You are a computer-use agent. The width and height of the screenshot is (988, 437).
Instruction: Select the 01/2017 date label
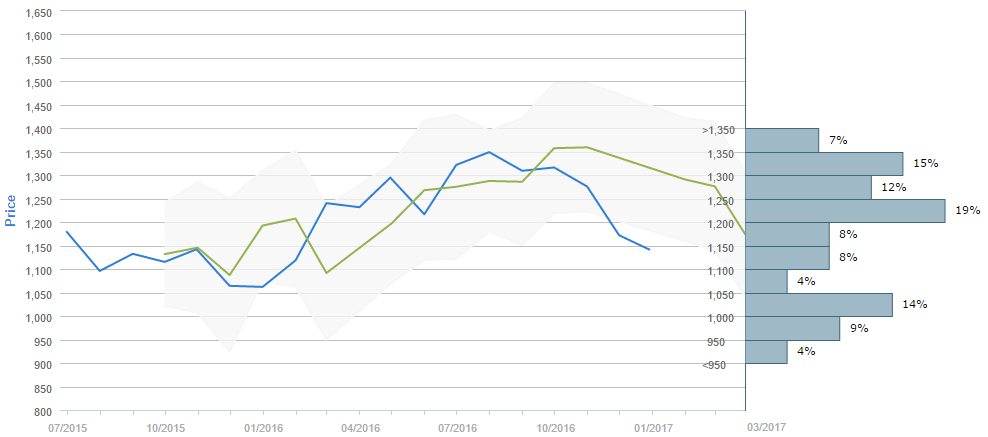tap(652, 427)
